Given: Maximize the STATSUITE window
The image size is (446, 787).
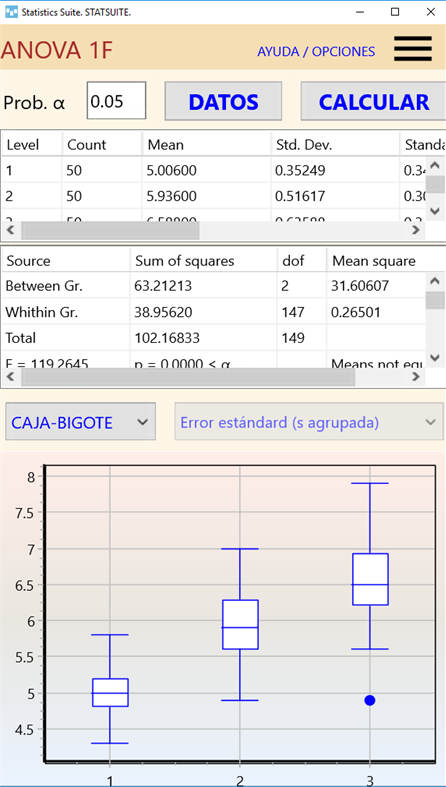Looking at the screenshot, I should coord(395,12).
